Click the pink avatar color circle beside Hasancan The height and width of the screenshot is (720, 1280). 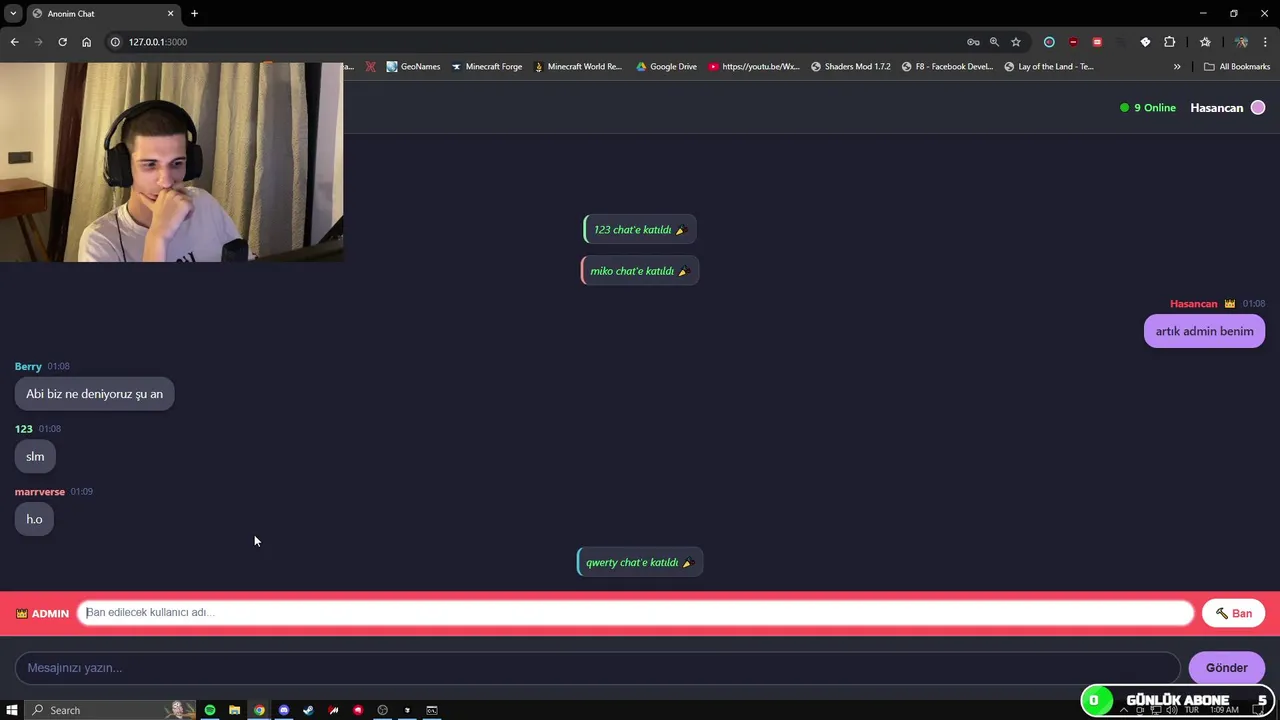tap(1258, 108)
